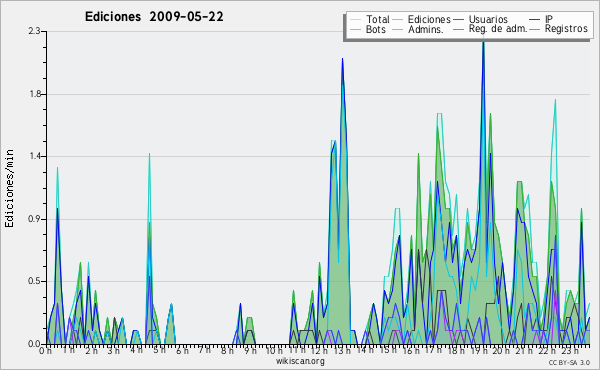Click the chart title Ediciones 2009-05-22
600x370 pixels.
pos(154,17)
